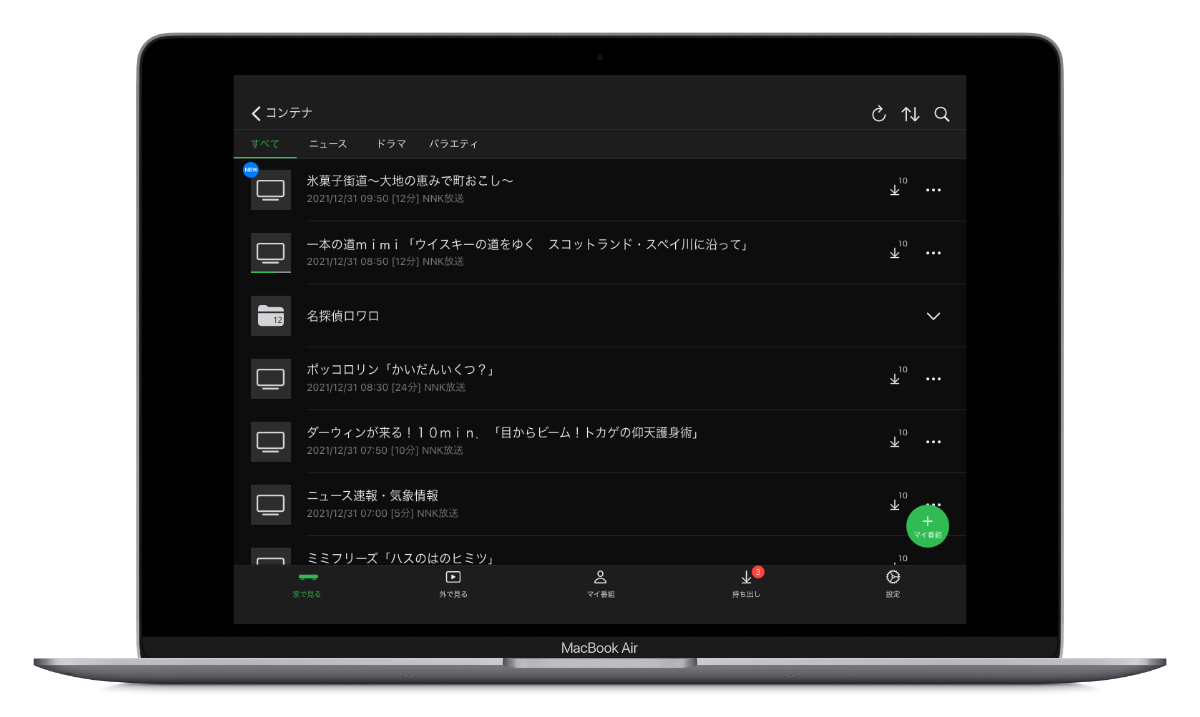Viewport: 1200px width, 717px height.
Task: Open マイ番組 in the bottom bar
Action: pyautogui.click(x=600, y=584)
